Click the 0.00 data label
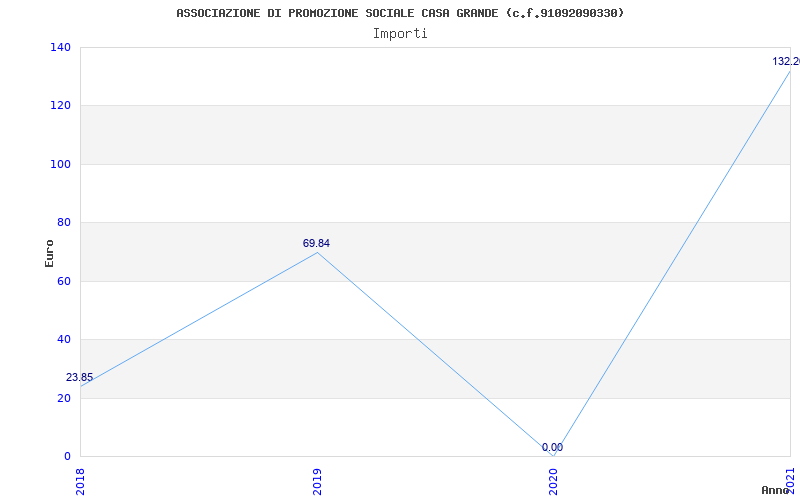Screen dimensions: 800x500 pyautogui.click(x=553, y=447)
